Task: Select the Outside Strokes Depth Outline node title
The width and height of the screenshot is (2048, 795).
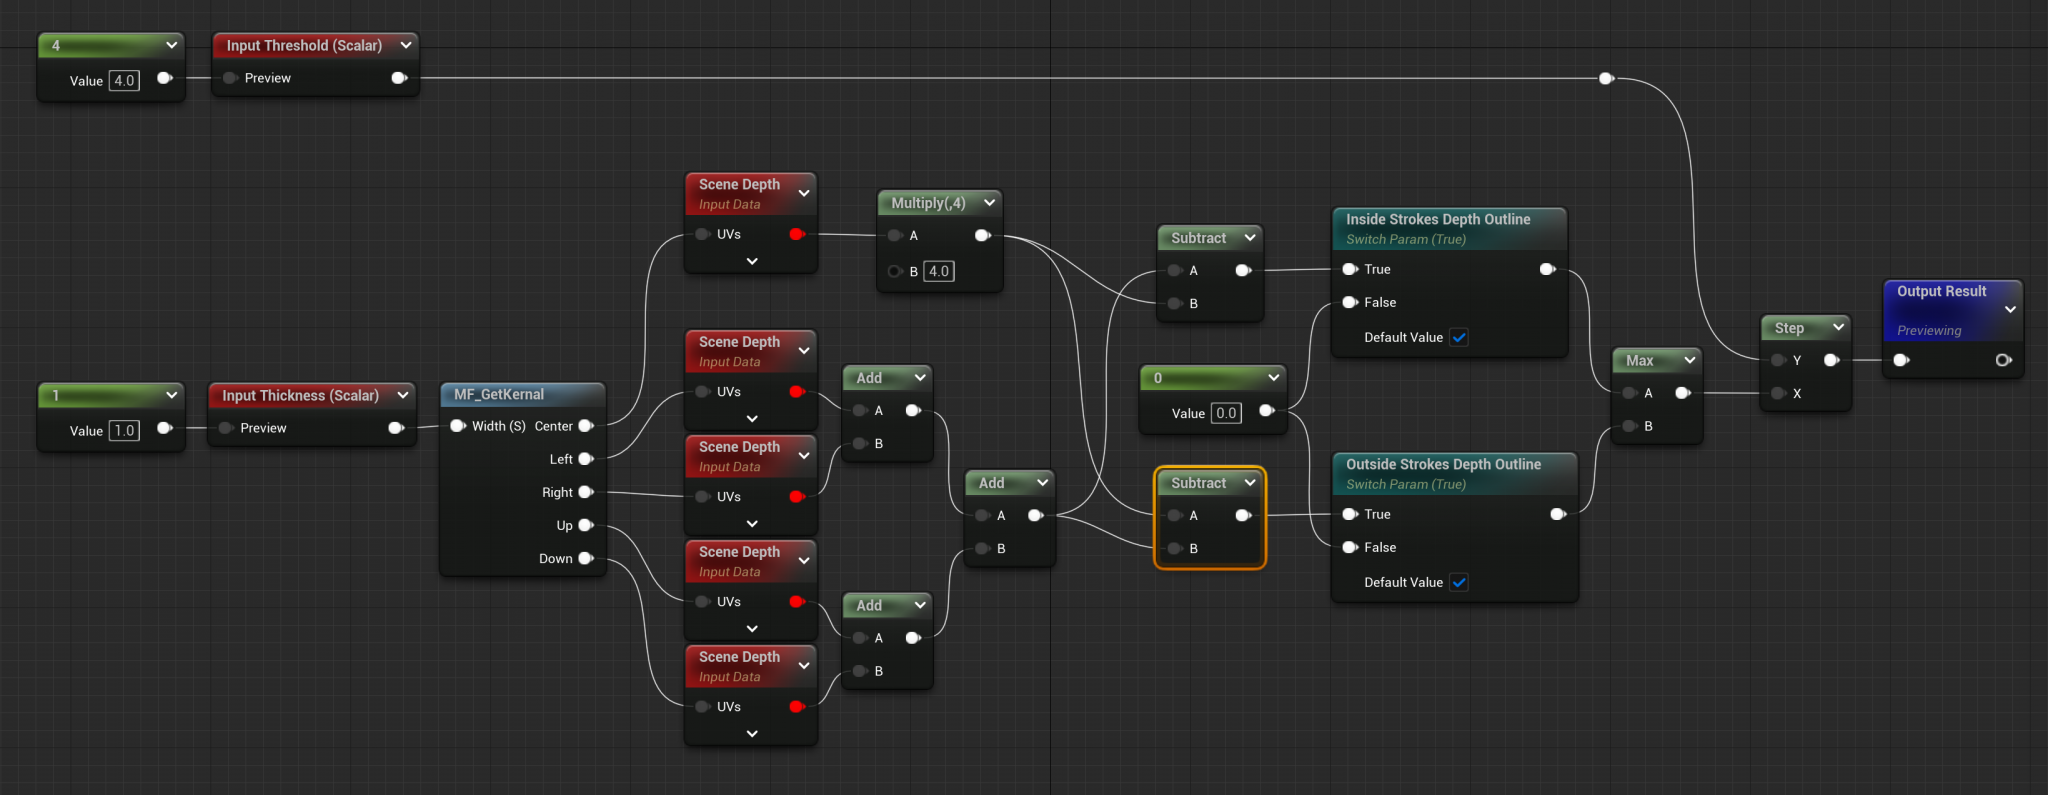Action: [x=1443, y=464]
